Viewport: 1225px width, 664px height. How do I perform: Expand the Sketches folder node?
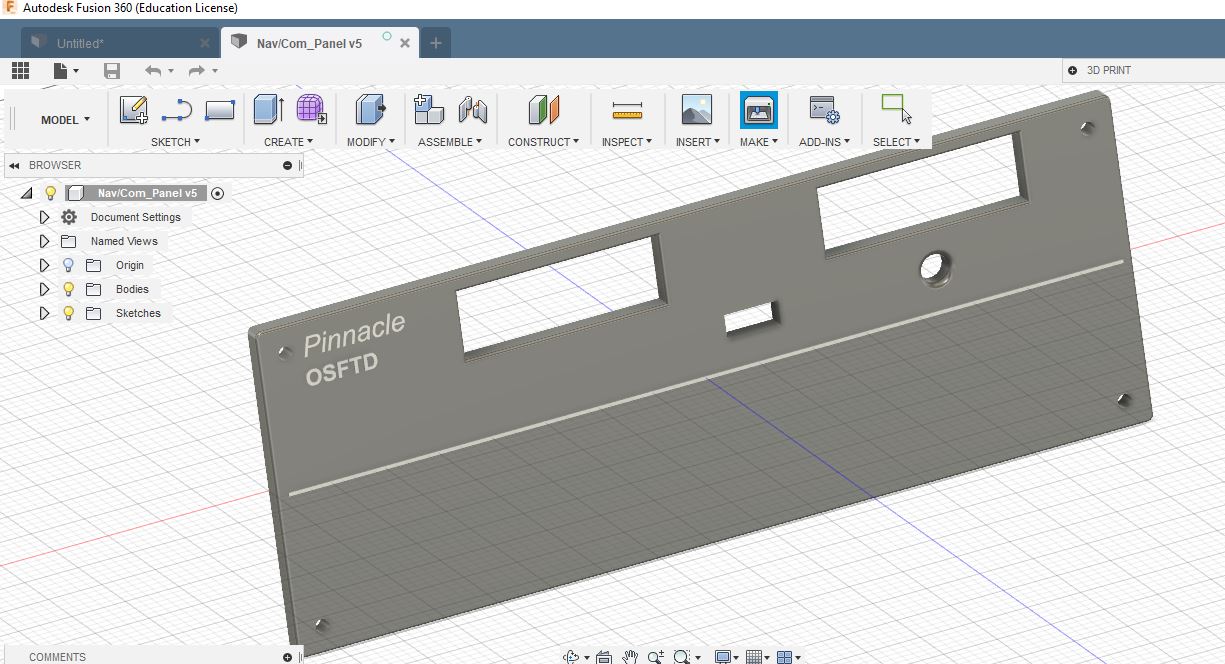(x=44, y=313)
